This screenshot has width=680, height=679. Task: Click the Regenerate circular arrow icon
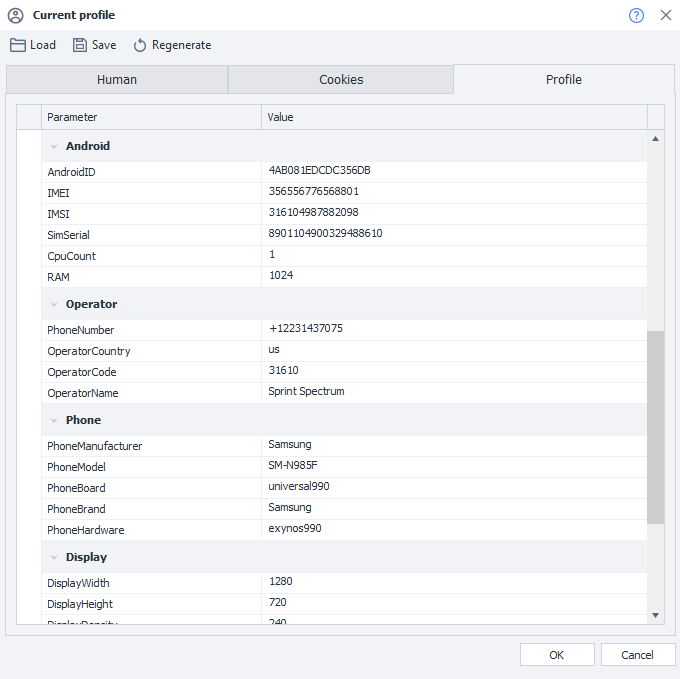[x=140, y=45]
